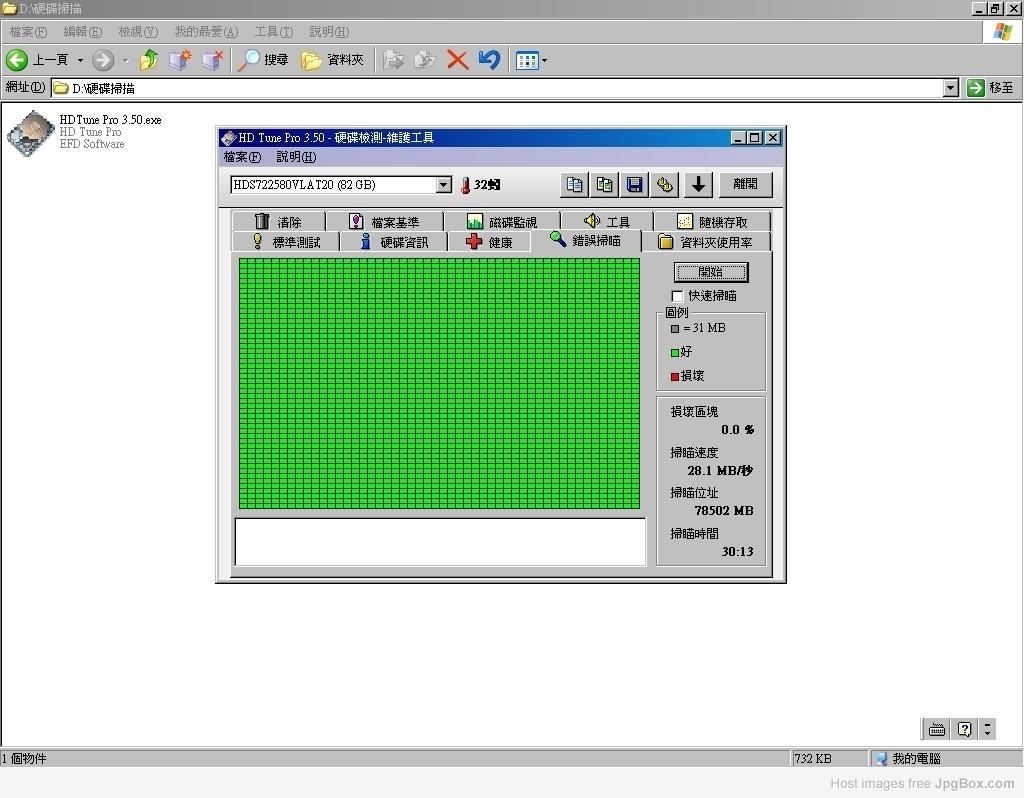Image resolution: width=1024 pixels, height=798 pixels.
Task: Expand the Explorer views button dropdown
Action: 544,60
